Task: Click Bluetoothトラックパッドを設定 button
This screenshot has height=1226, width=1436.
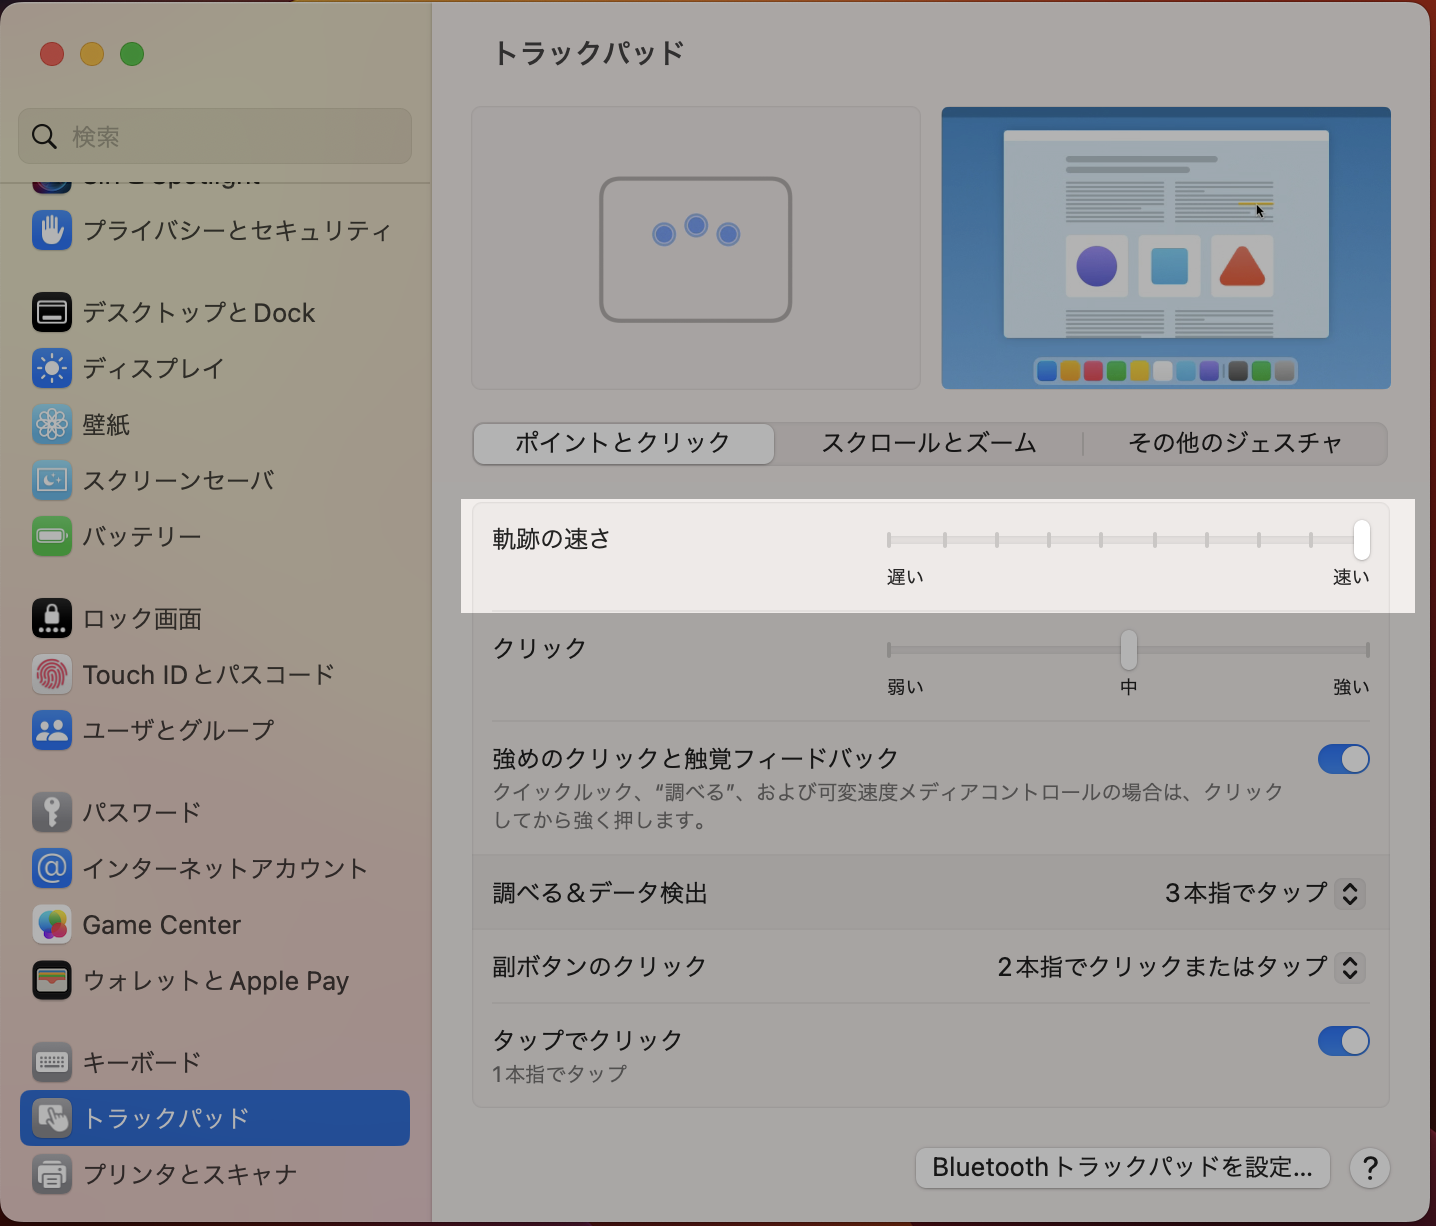Action: click(1122, 1168)
